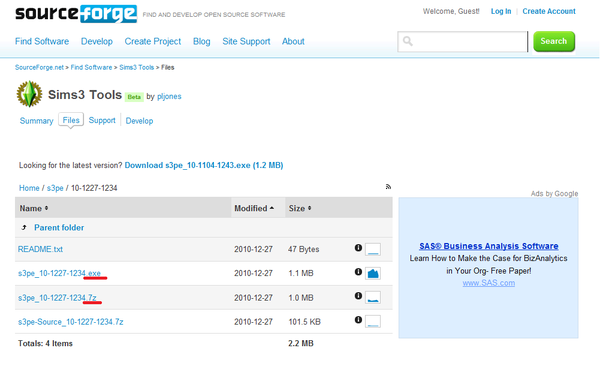The height and width of the screenshot is (369, 600).
Task: Click the Home breadcrumb in file path
Action: (29, 188)
